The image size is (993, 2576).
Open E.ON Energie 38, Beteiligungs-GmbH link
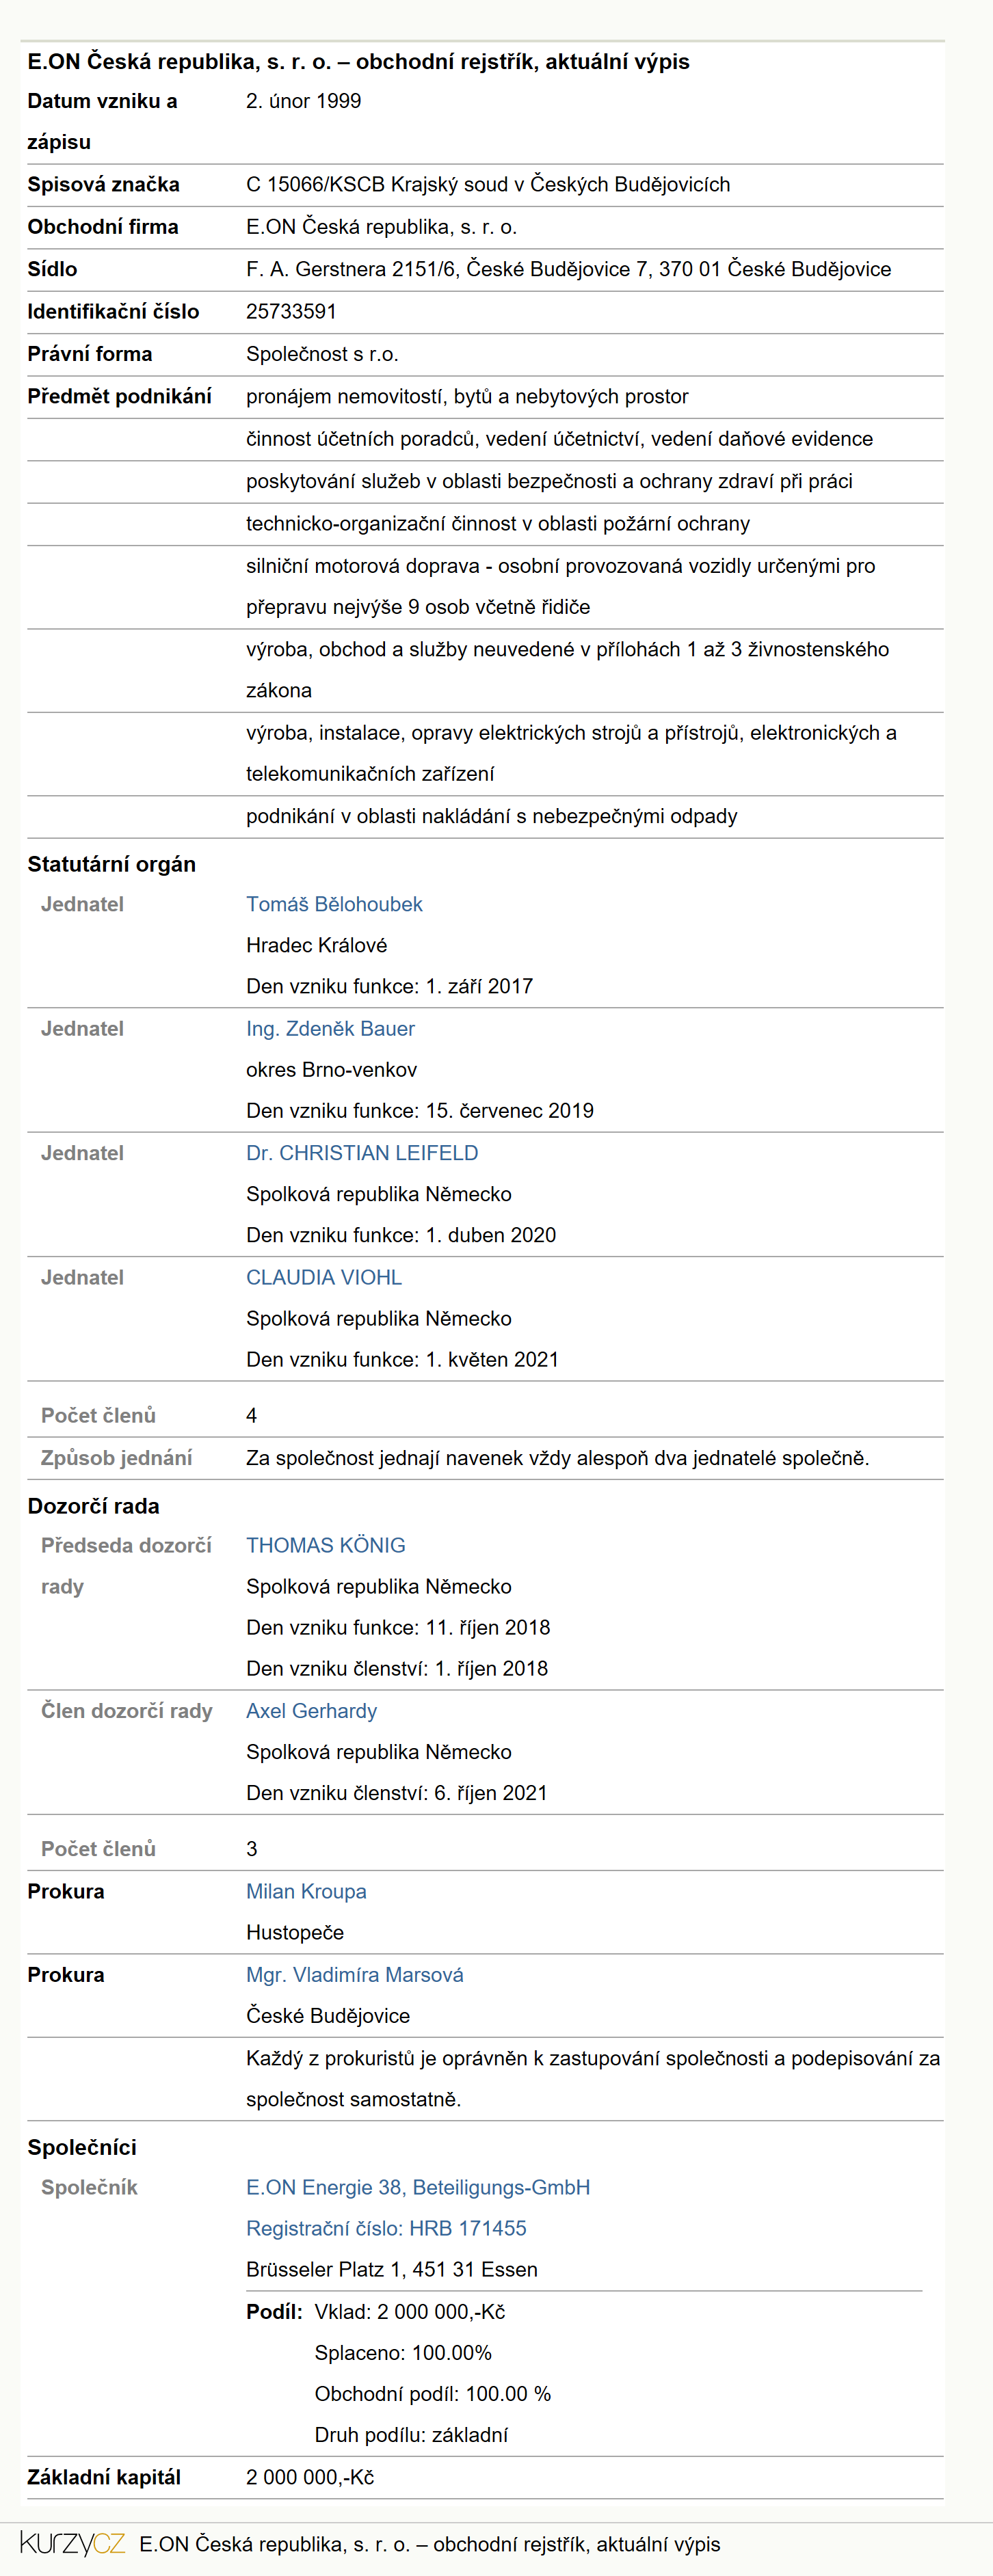coord(418,2187)
